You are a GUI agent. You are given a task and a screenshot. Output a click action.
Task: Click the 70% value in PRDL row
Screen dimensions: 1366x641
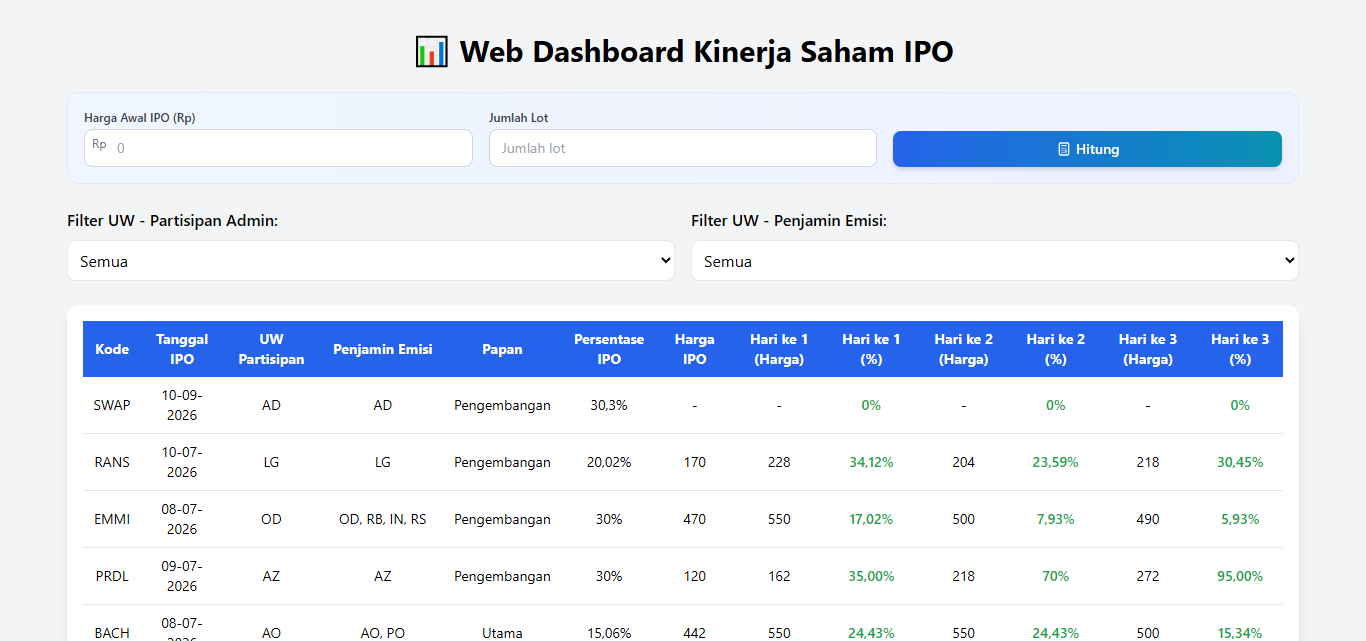[1056, 576]
